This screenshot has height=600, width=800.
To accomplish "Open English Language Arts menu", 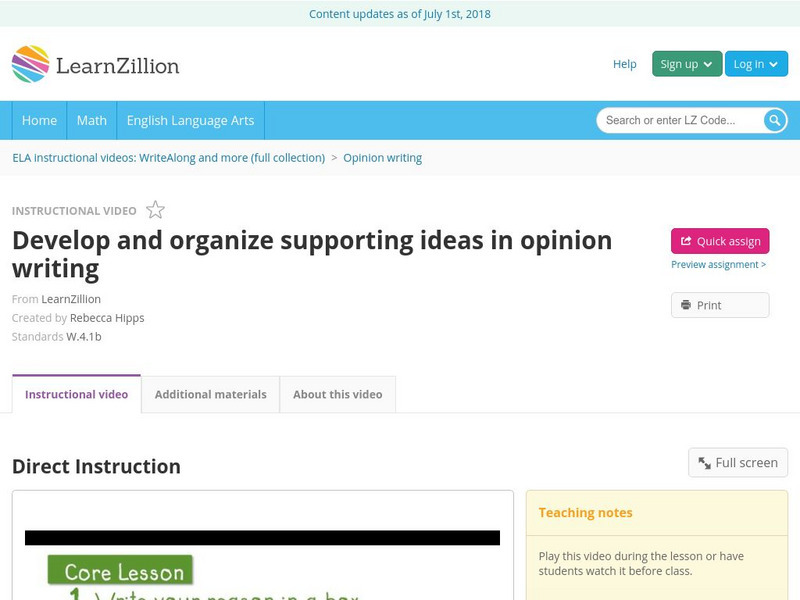I will tap(190, 120).
